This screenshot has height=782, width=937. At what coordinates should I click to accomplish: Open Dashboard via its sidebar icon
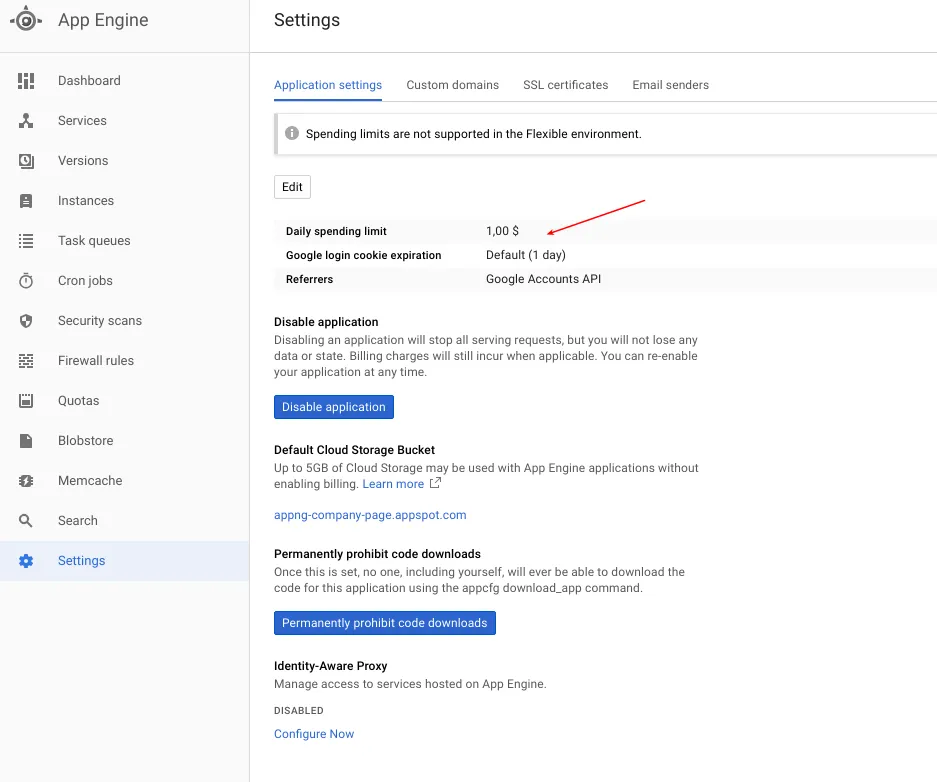[x=26, y=81]
